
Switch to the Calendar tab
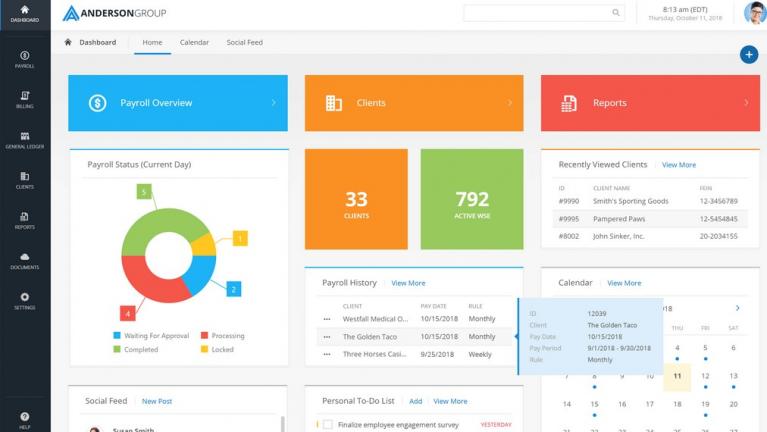[x=194, y=43]
